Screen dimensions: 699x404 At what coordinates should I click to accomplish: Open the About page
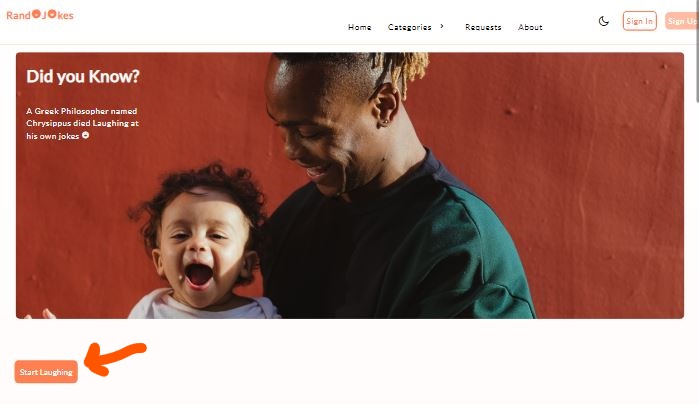(x=530, y=27)
